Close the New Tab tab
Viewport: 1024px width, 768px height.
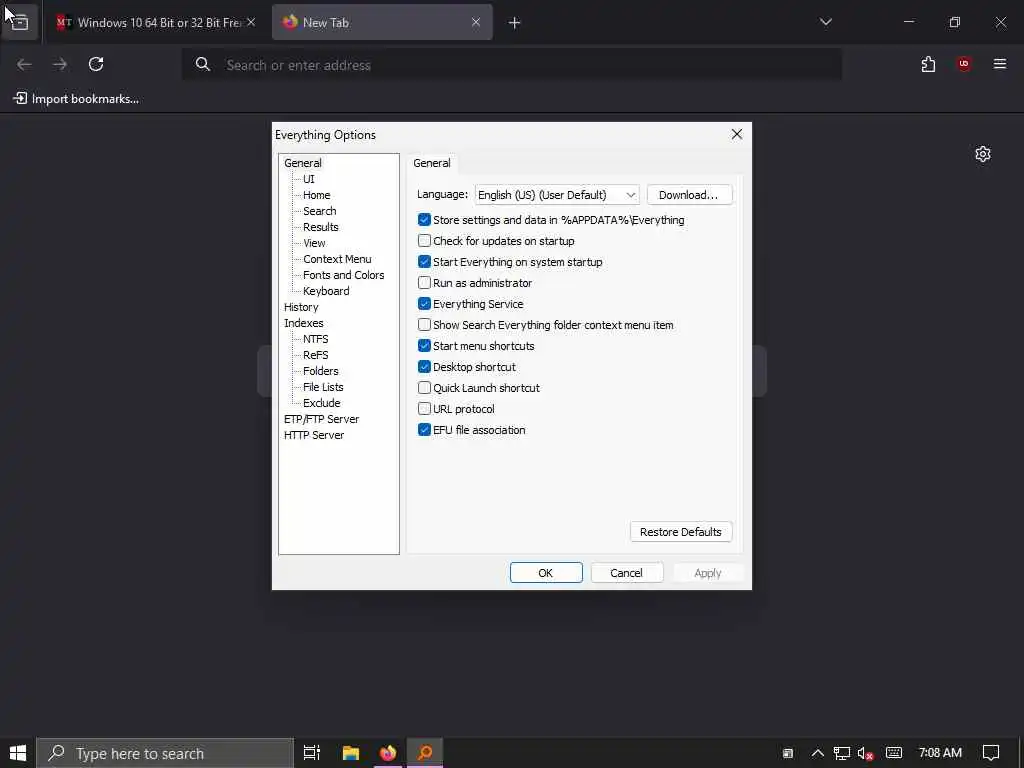[476, 22]
